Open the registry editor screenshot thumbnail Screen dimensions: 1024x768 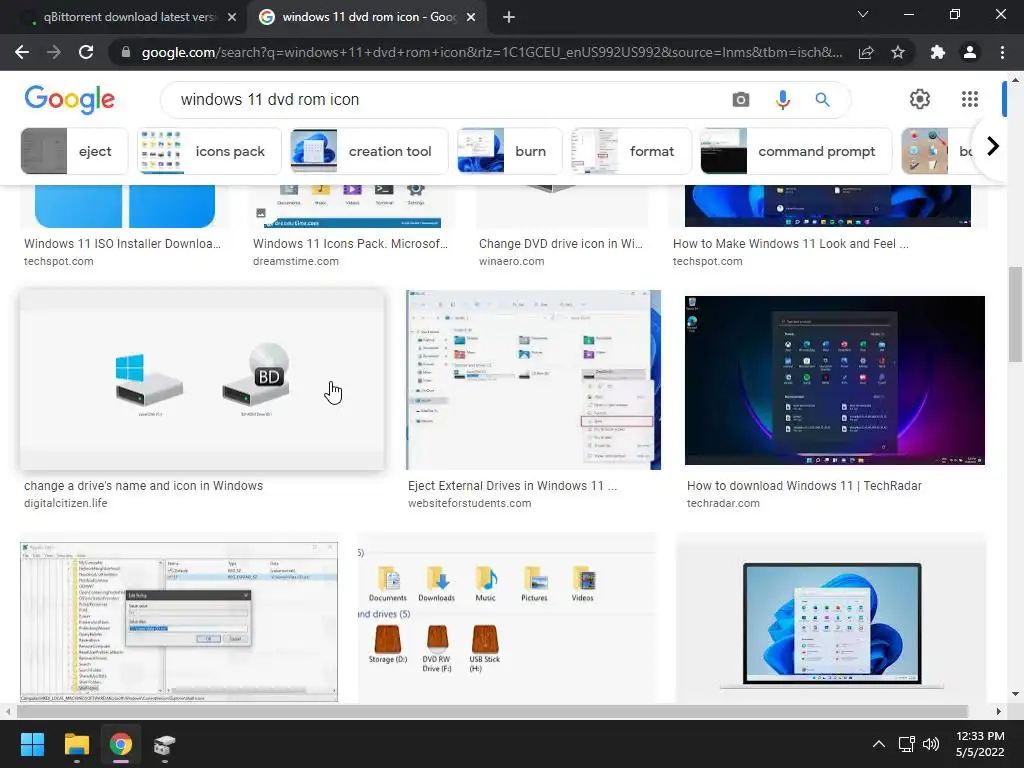[x=179, y=621]
